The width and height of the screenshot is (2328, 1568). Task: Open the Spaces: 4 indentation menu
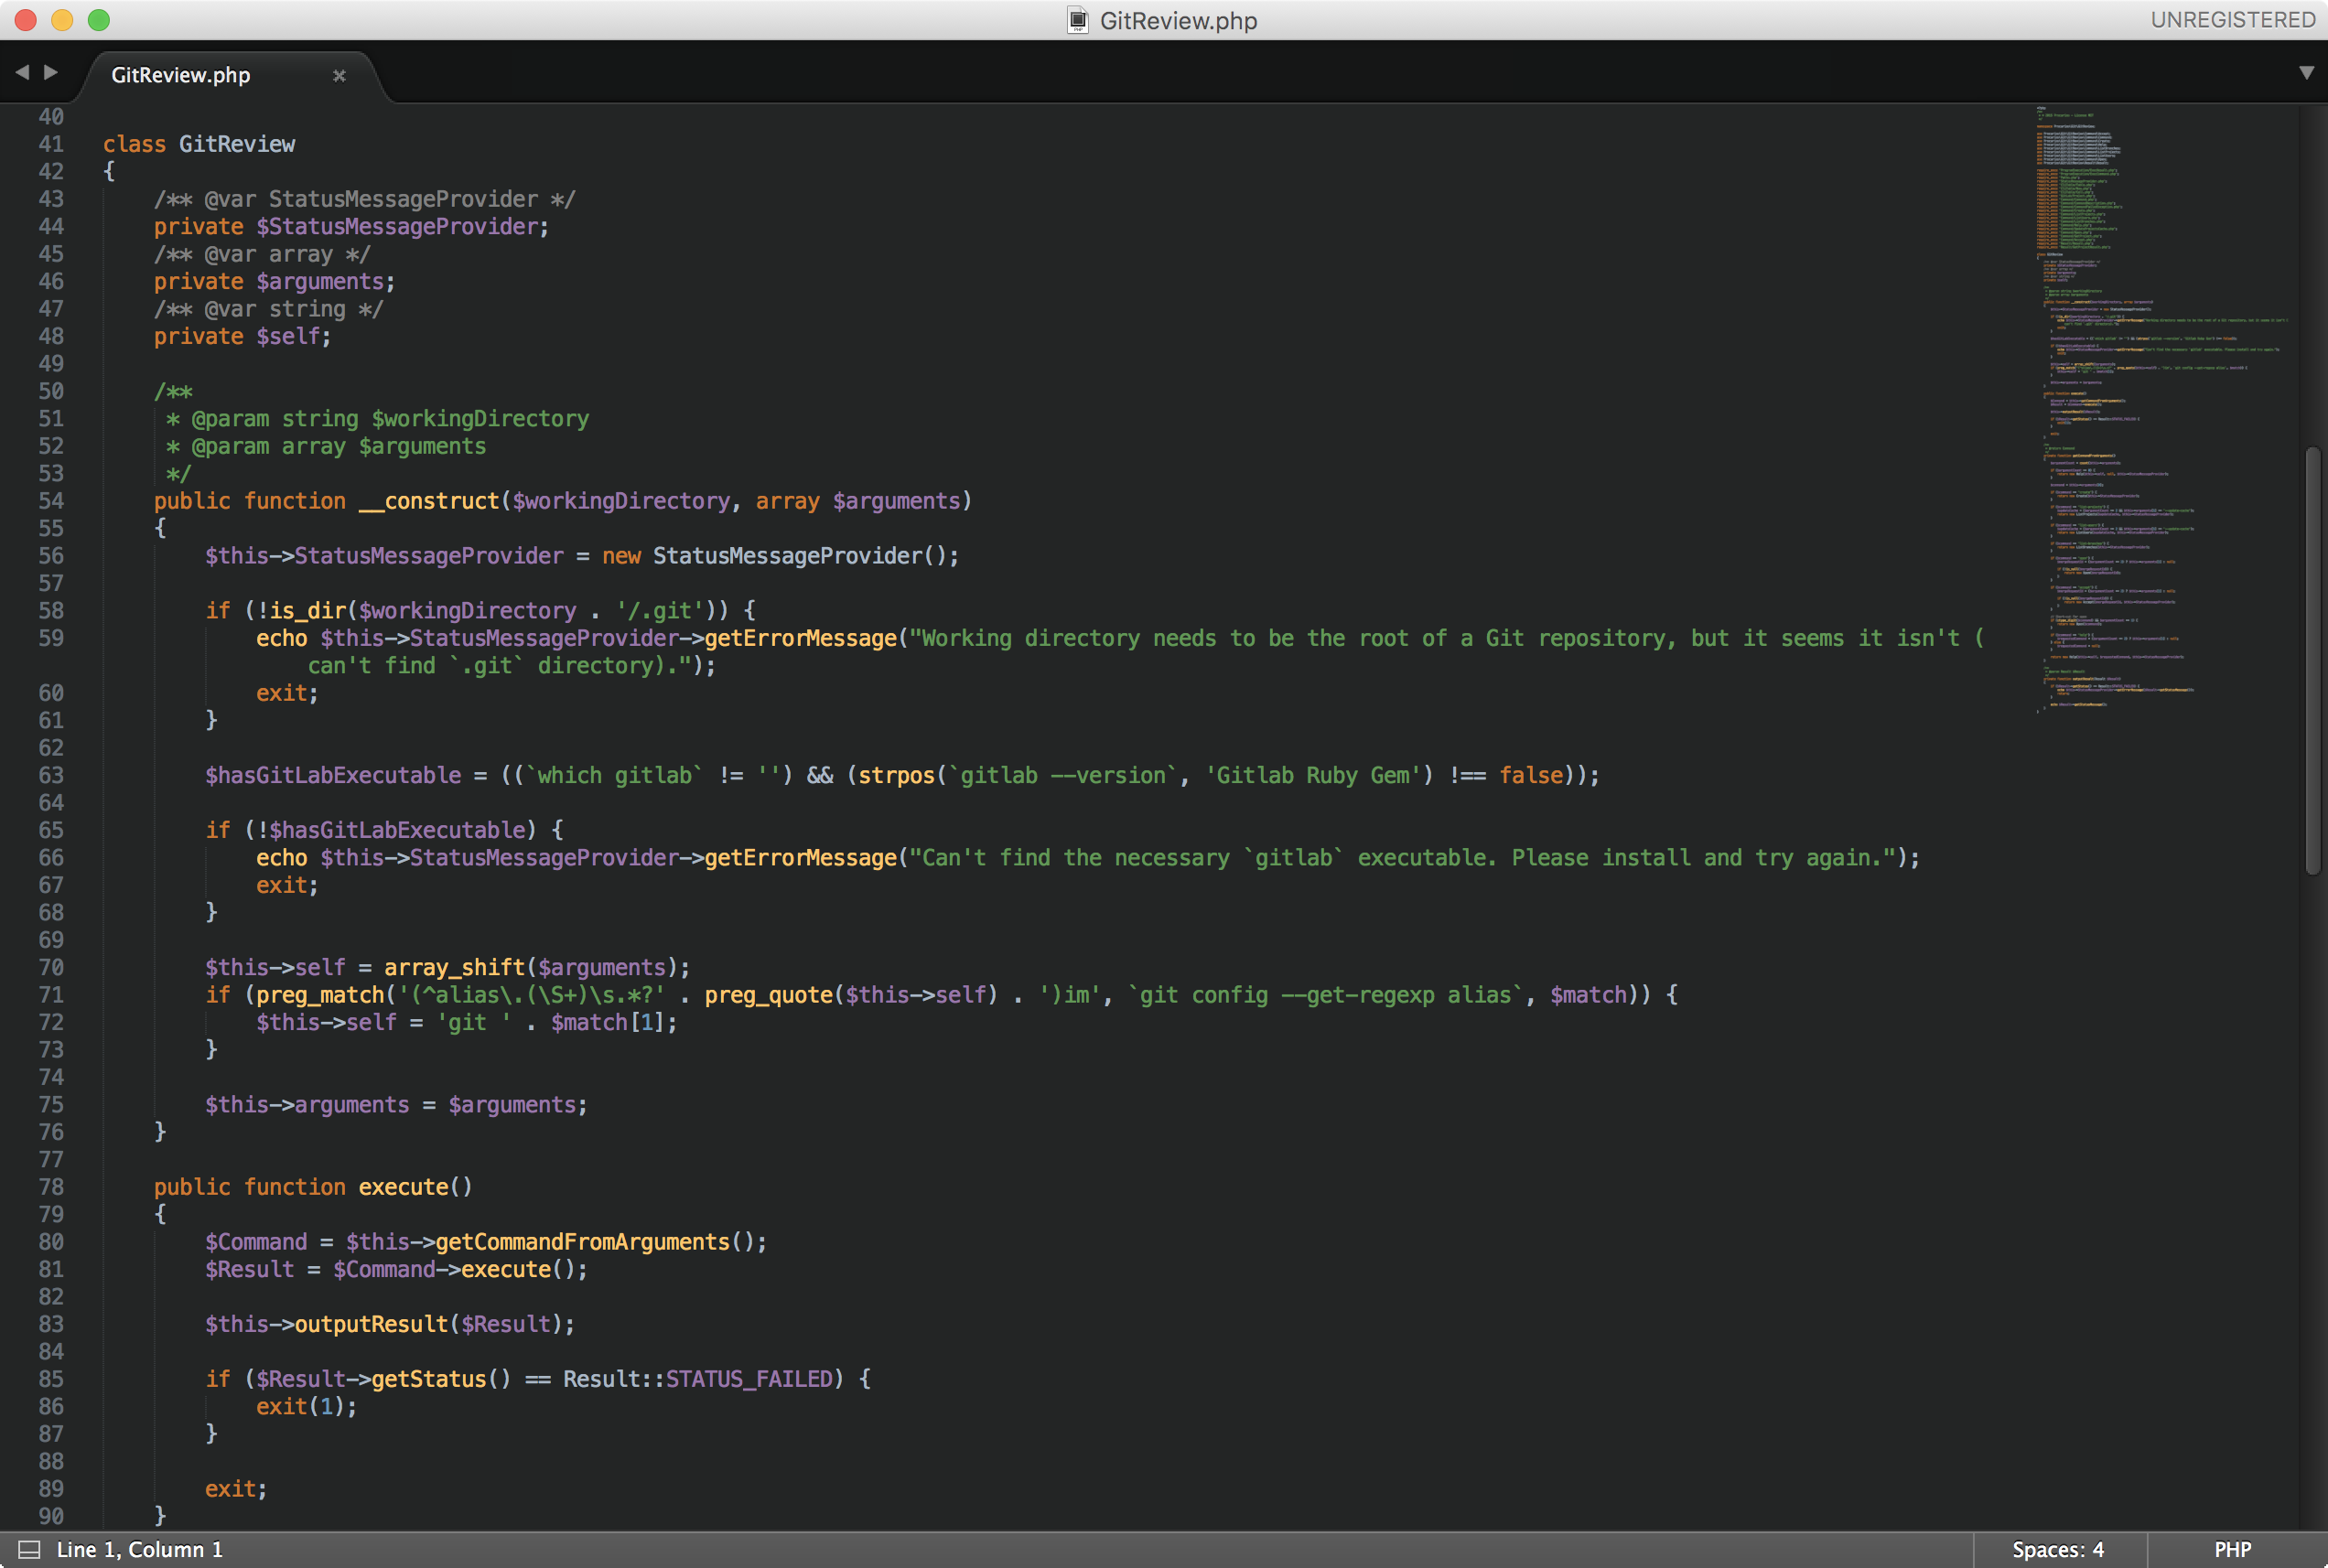tap(2057, 1549)
